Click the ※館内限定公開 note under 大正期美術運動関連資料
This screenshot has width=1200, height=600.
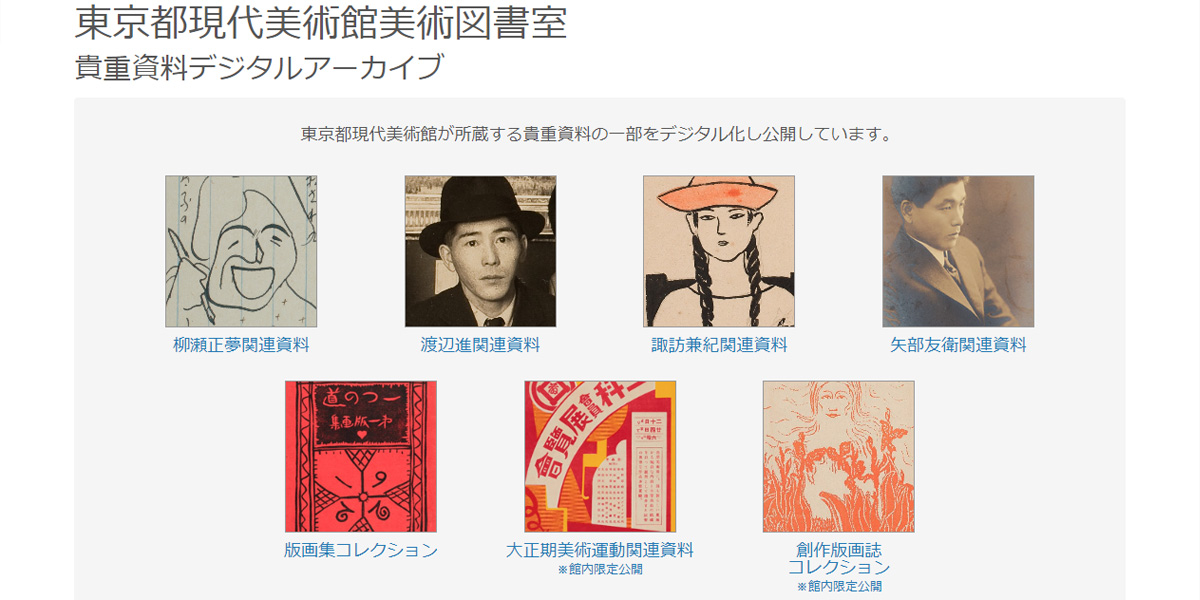[x=600, y=570]
